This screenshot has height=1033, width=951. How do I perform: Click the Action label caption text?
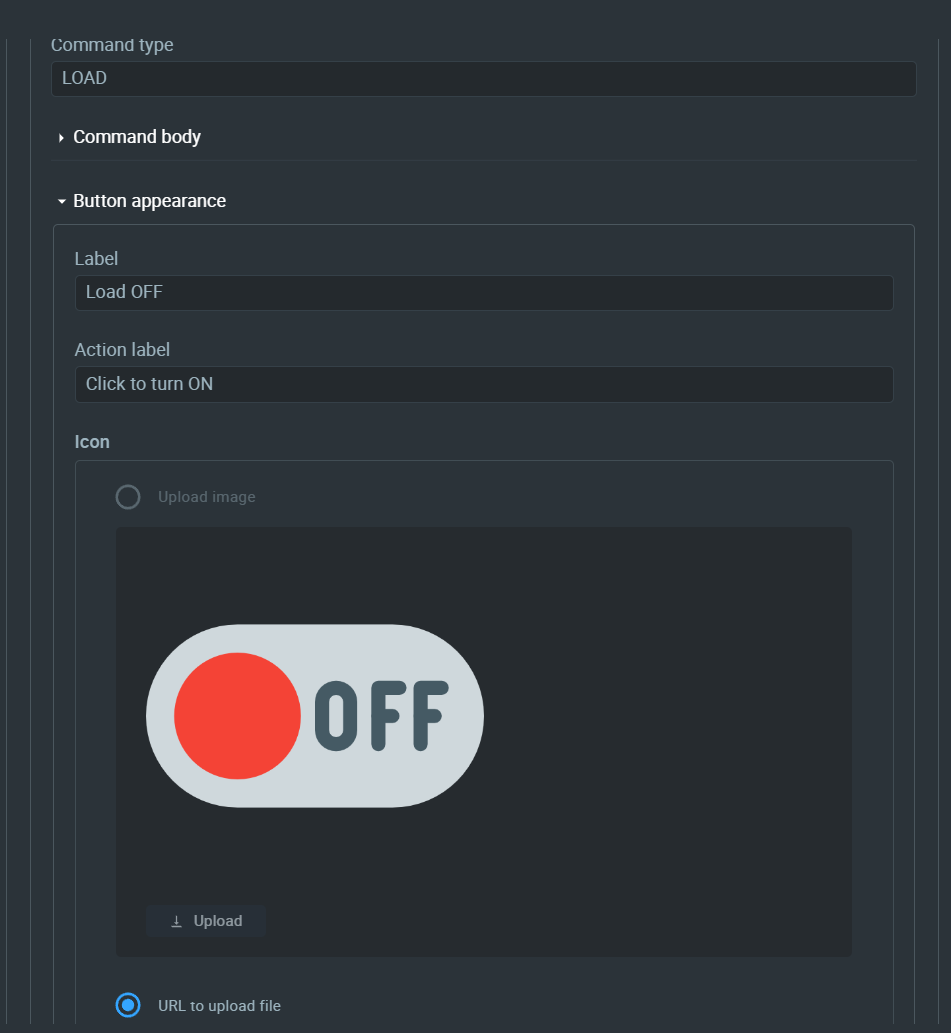[122, 350]
